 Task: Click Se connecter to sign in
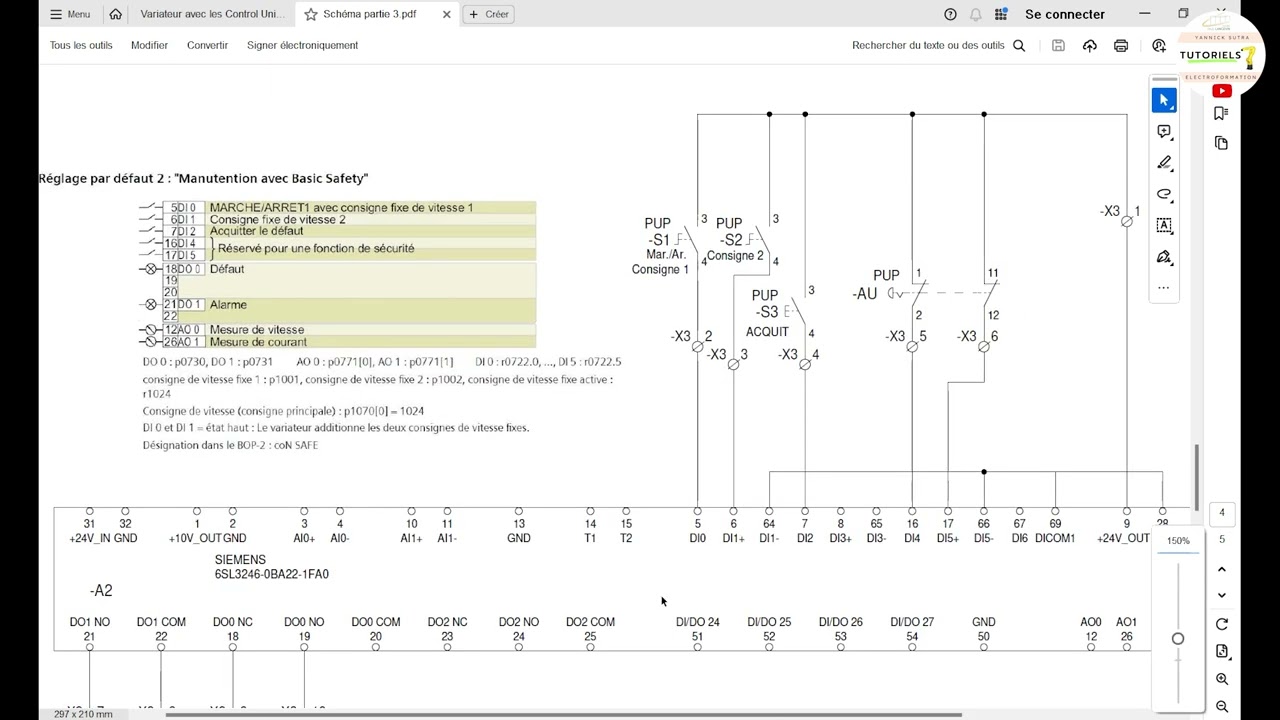point(1065,14)
